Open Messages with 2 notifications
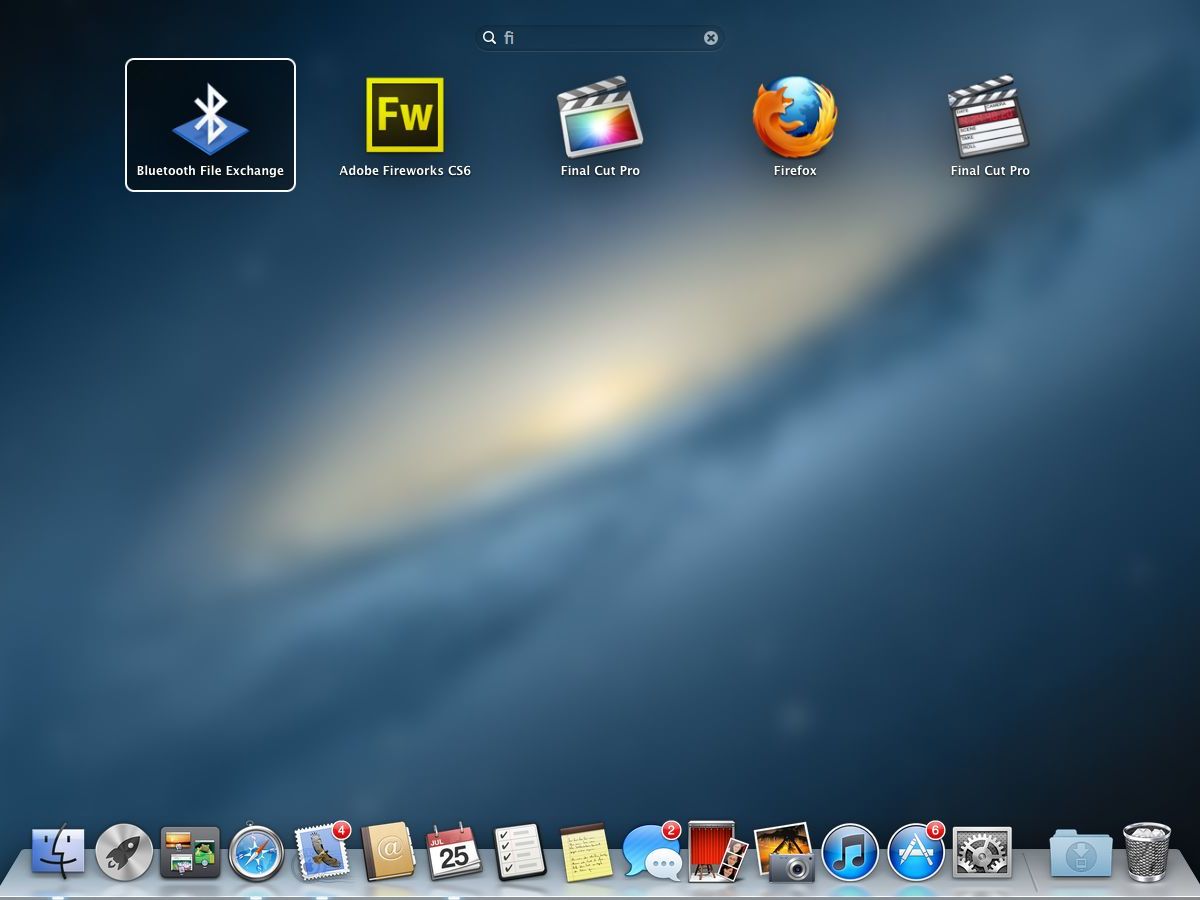Image resolution: width=1200 pixels, height=900 pixels. (x=651, y=852)
